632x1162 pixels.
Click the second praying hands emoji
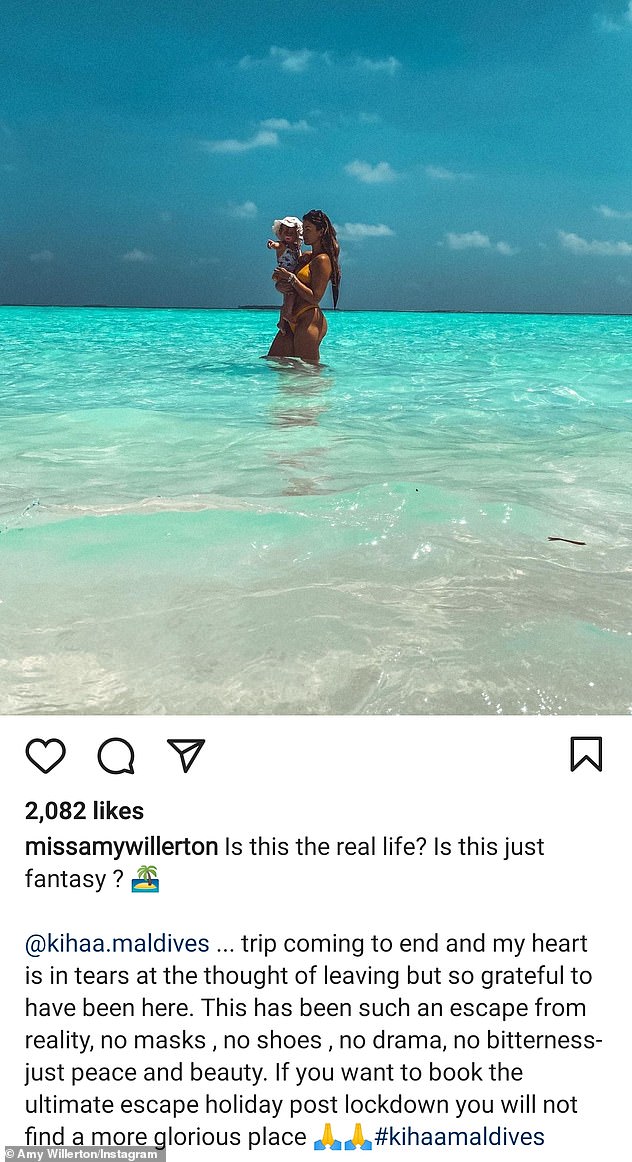coord(357,1136)
